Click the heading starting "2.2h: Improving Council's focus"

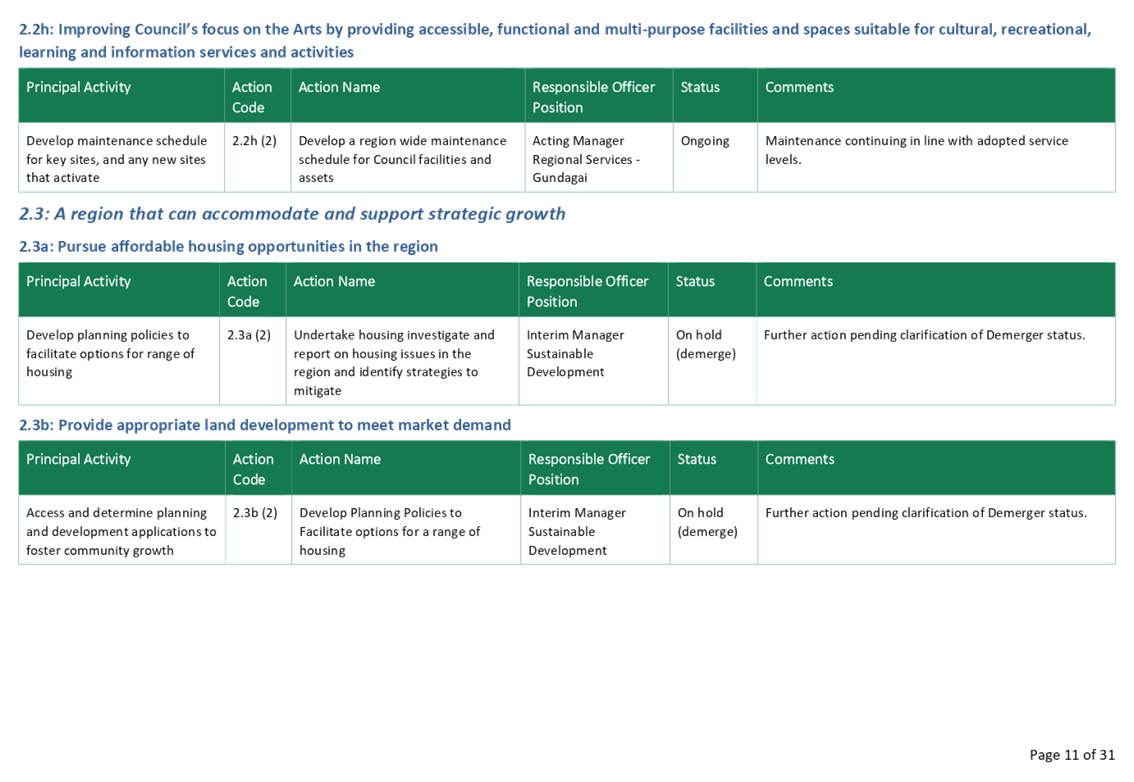click(x=555, y=41)
